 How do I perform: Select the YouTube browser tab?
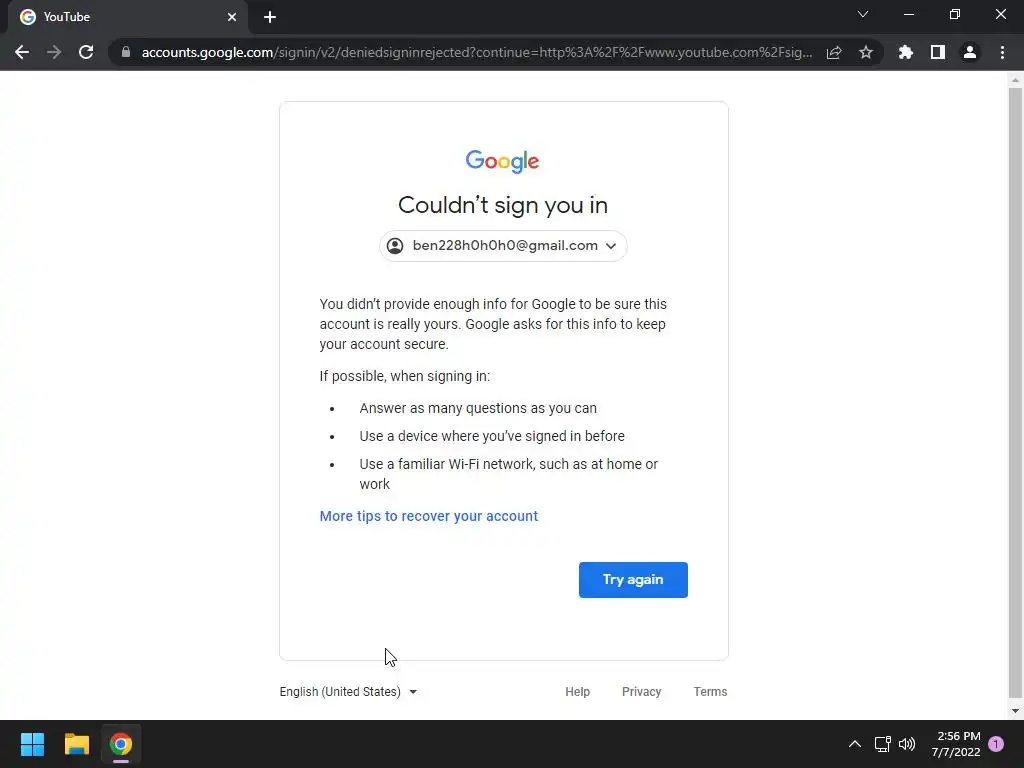pyautogui.click(x=128, y=17)
